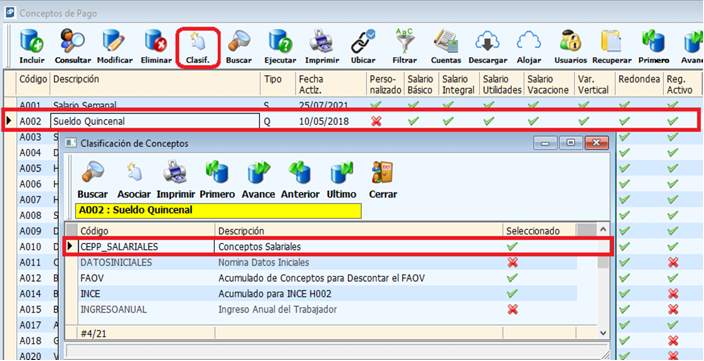The height and width of the screenshot is (361, 704).
Task: Click the #4/21 record counter
Action: 93,334
